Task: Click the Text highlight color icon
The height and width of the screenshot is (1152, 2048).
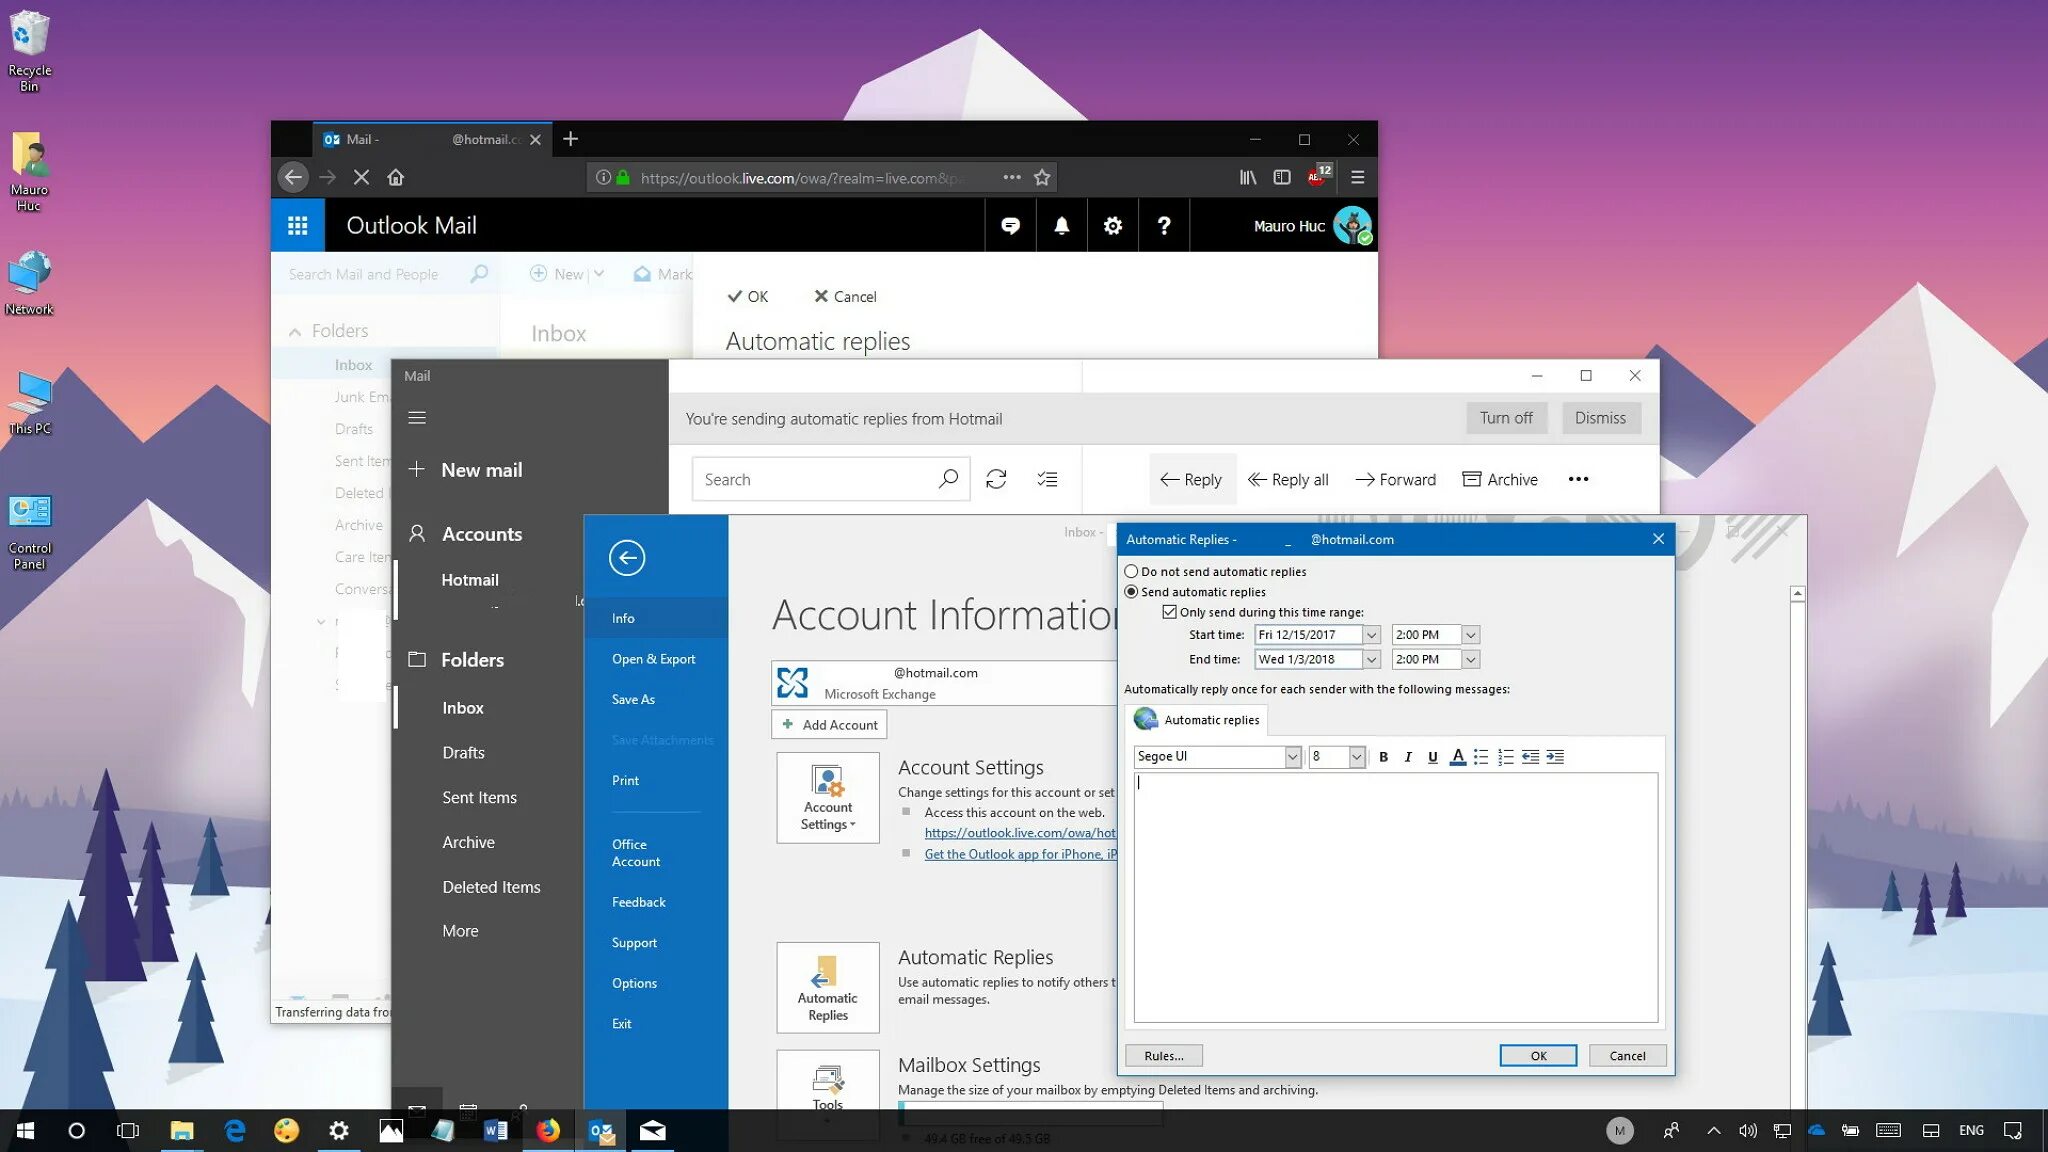Action: 1457,757
